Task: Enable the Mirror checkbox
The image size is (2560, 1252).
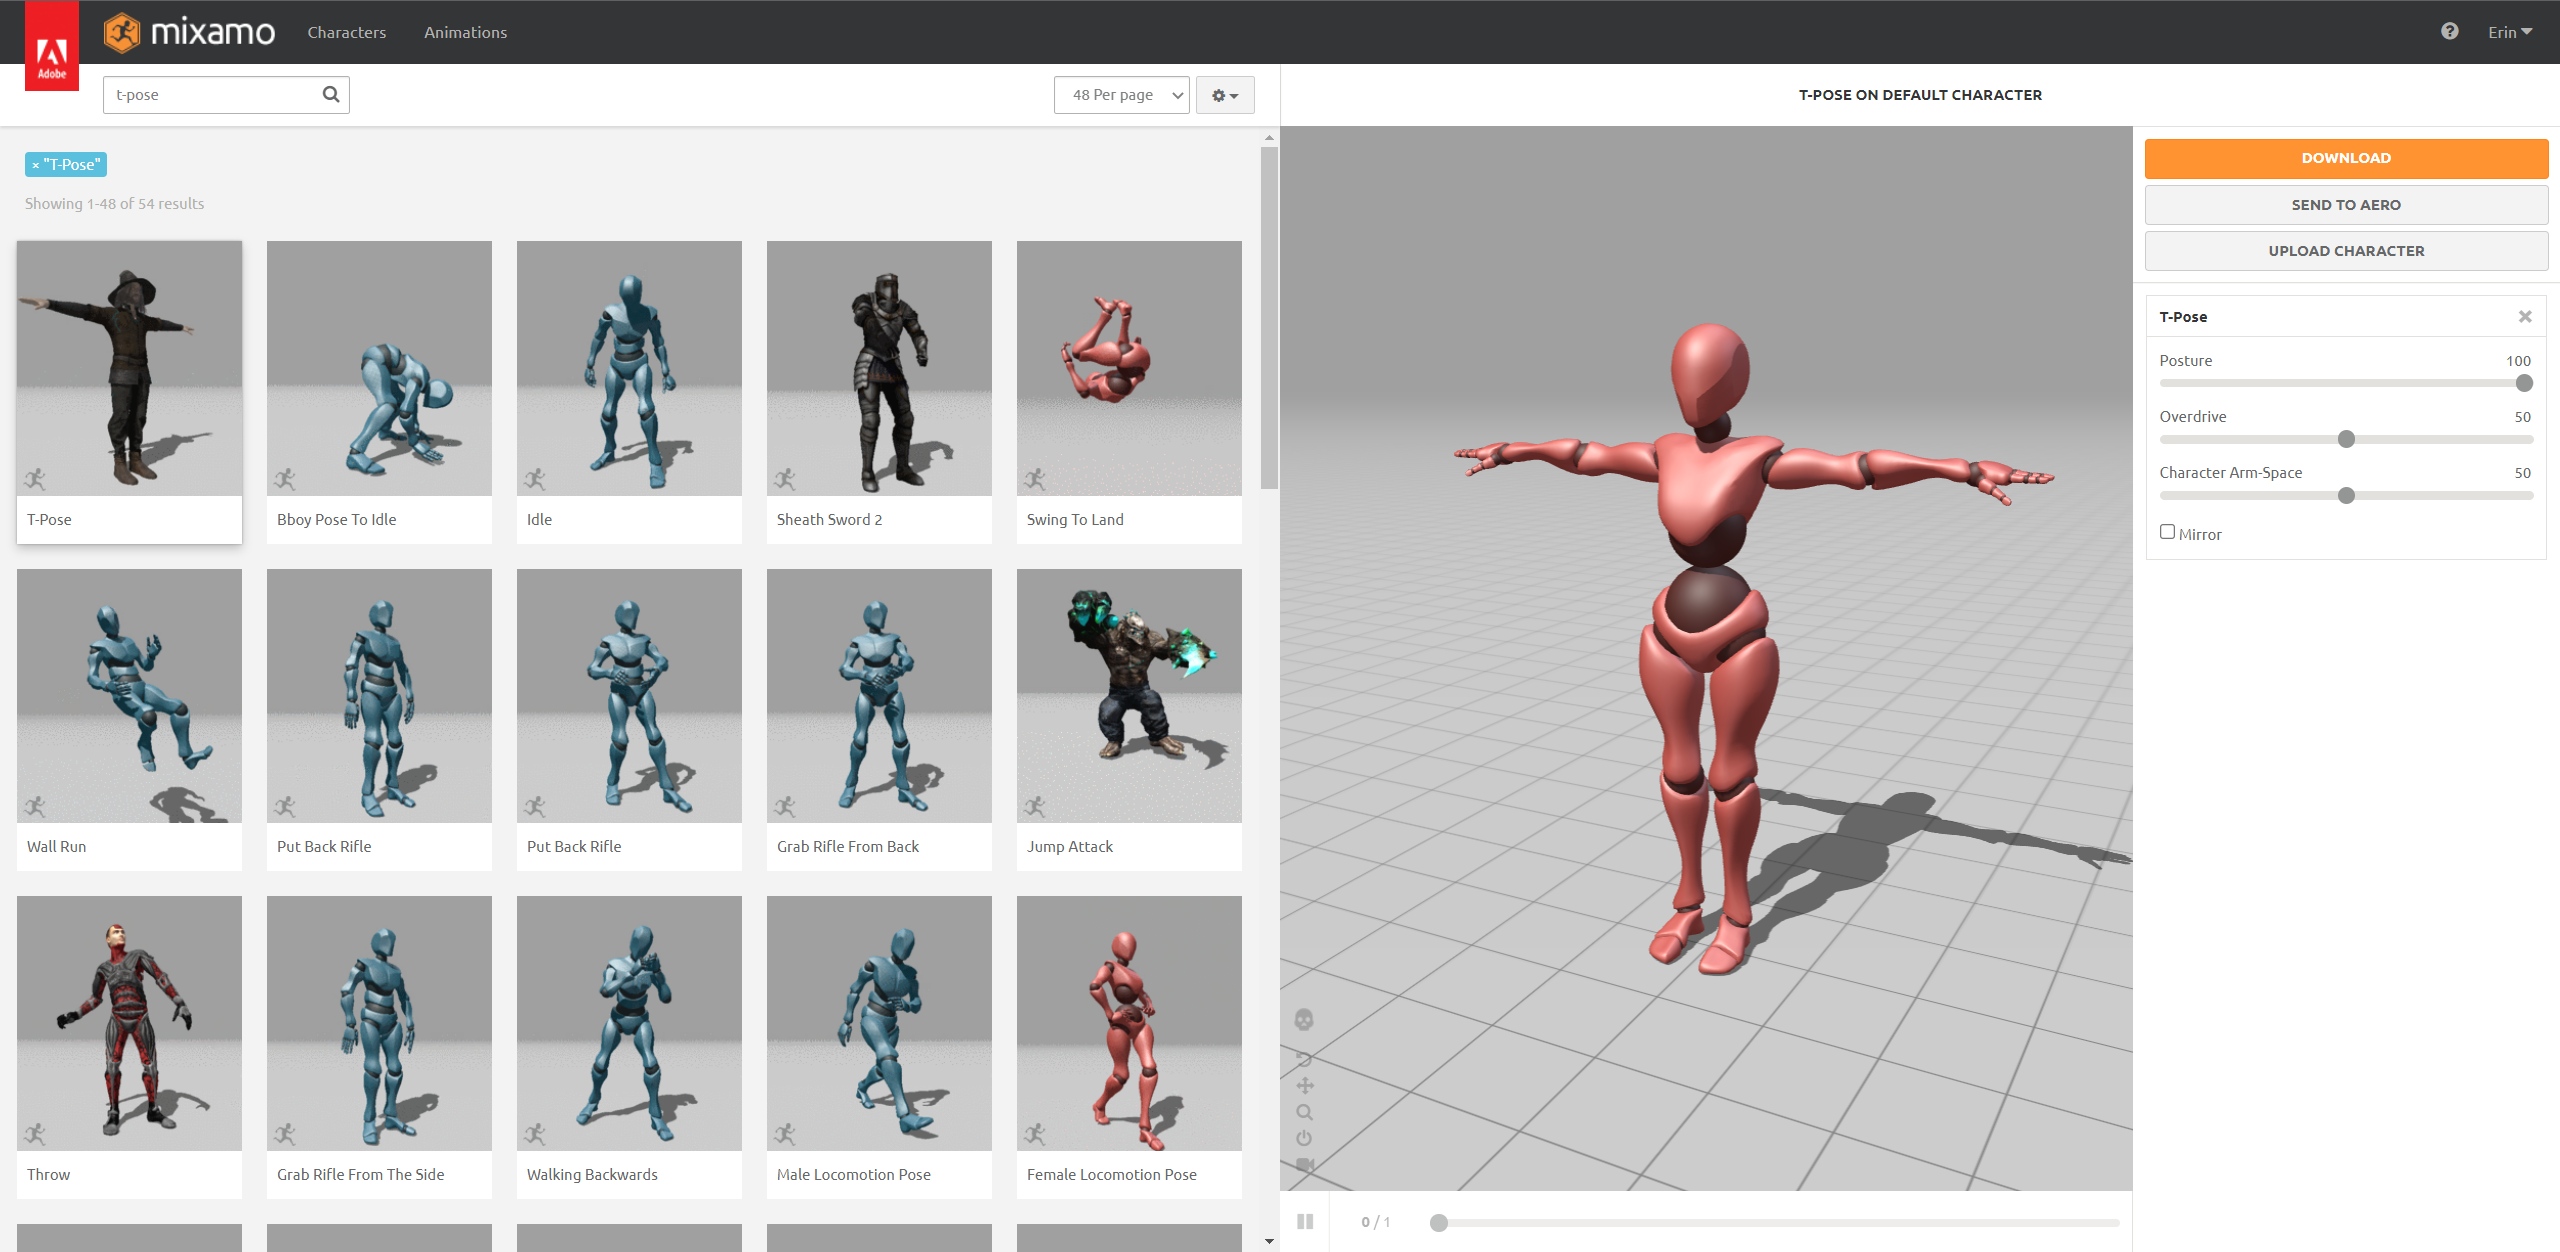Action: point(2167,532)
